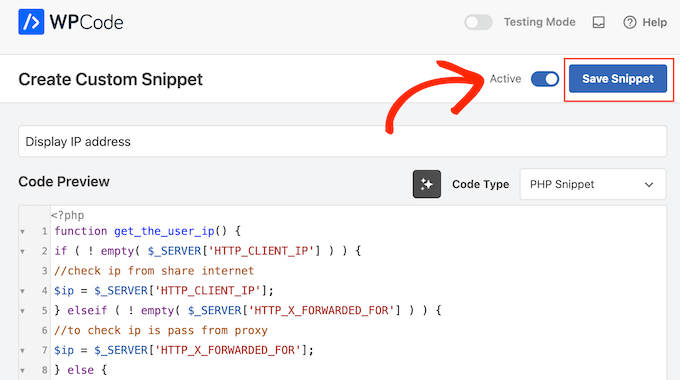
Task: Click the Display IP address title field
Action: pyautogui.click(x=343, y=141)
